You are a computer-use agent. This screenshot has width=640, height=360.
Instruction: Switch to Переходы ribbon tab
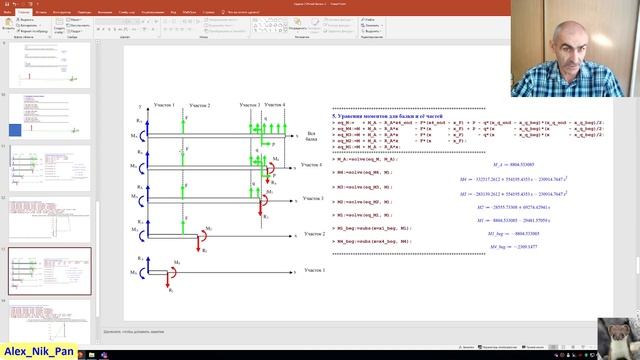click(84, 12)
